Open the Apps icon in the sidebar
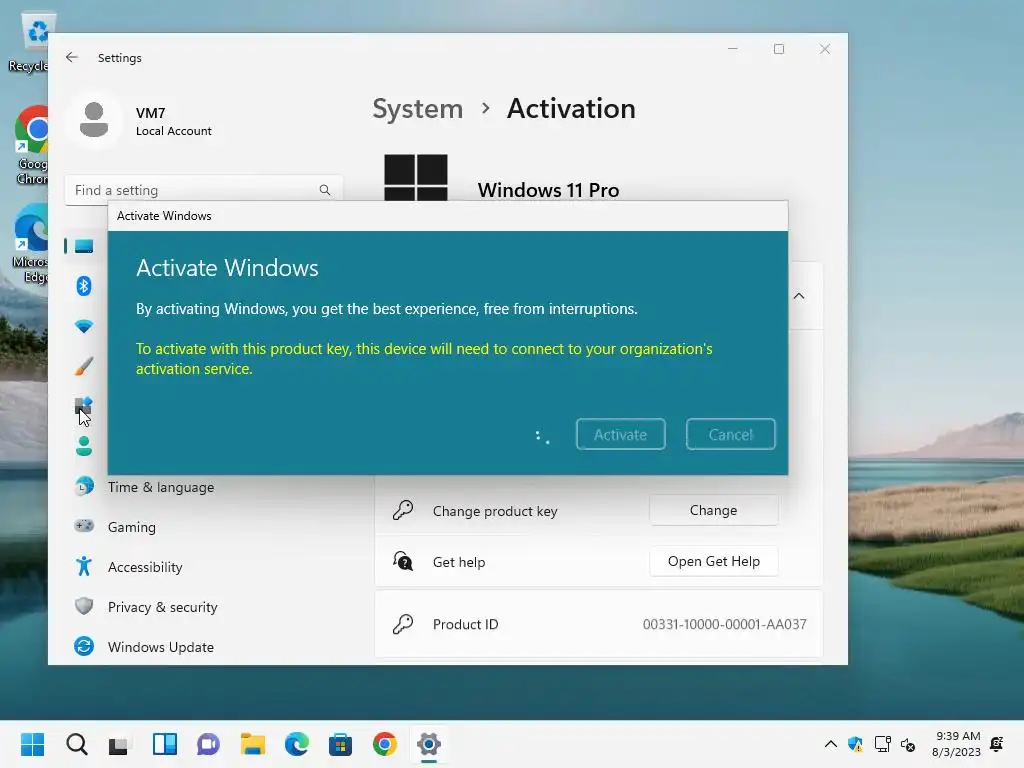 [84, 406]
